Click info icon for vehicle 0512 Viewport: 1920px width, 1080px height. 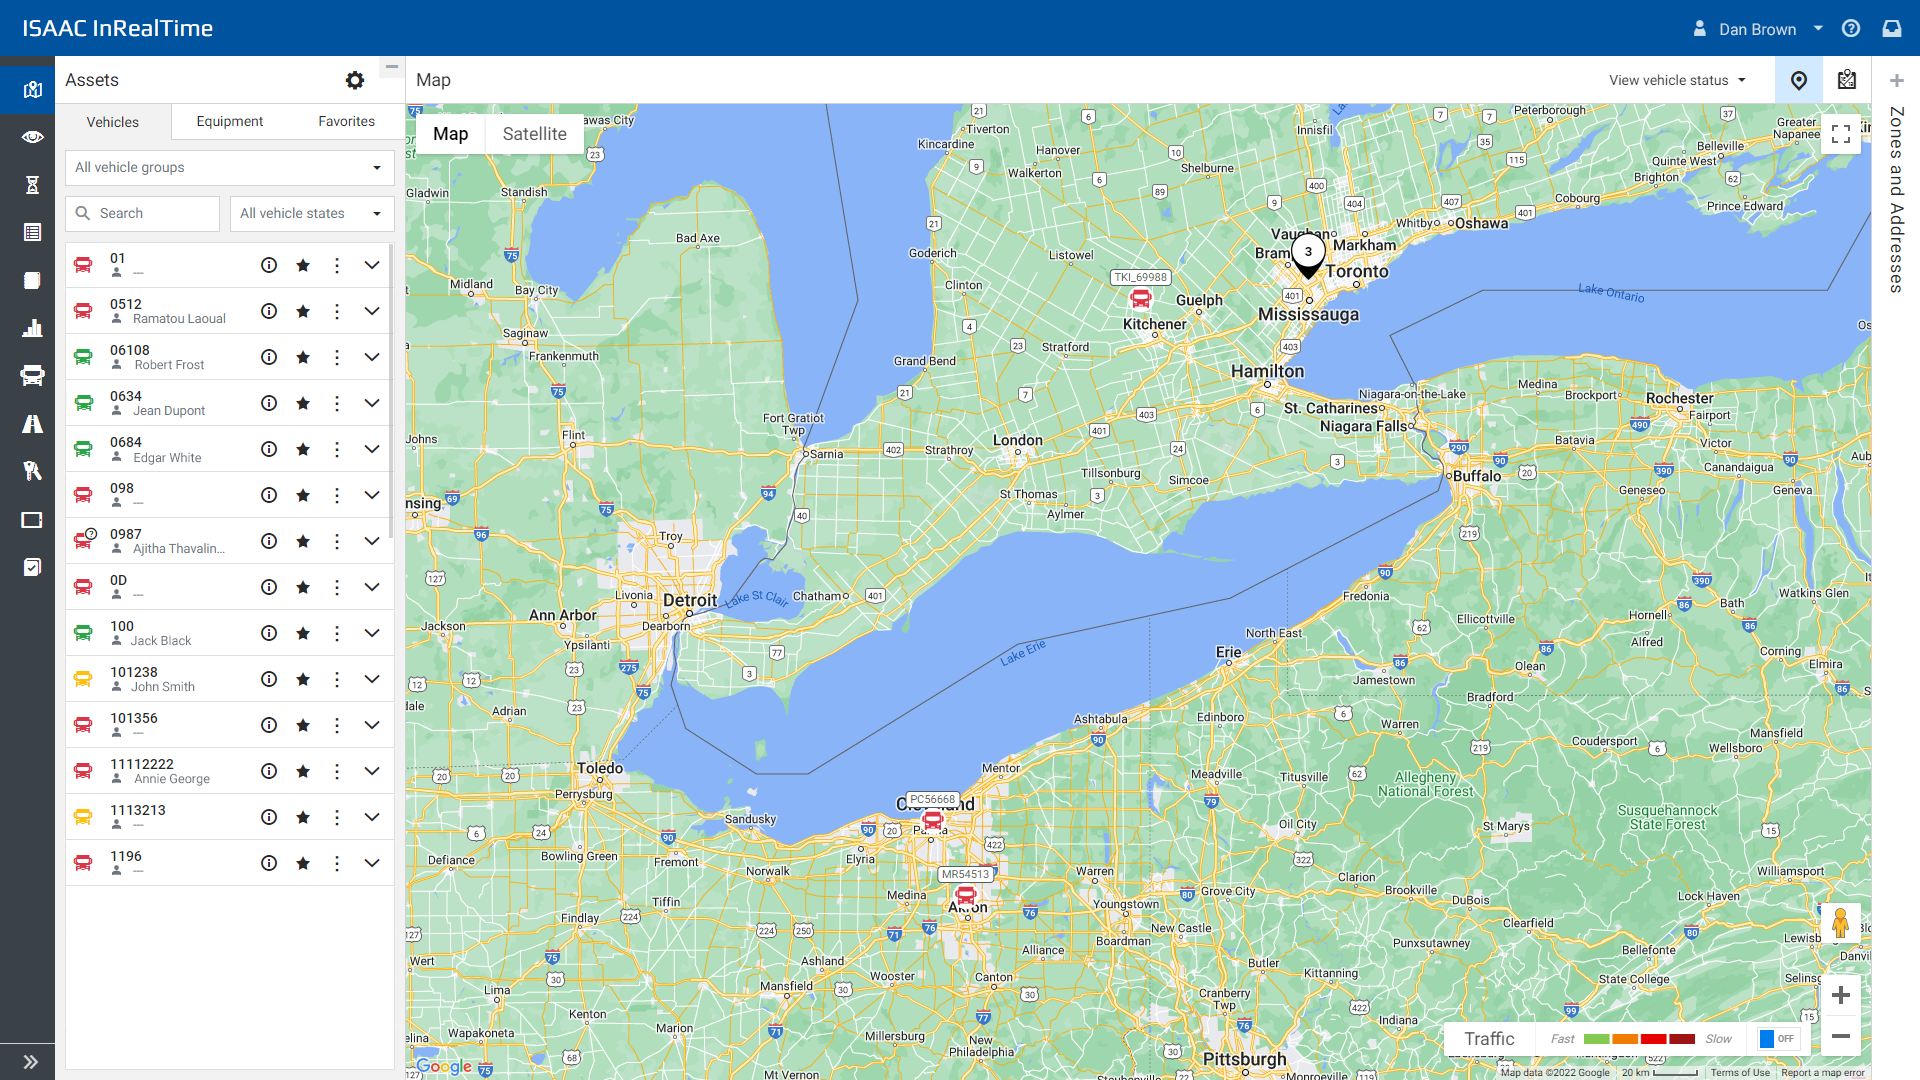[x=269, y=311]
